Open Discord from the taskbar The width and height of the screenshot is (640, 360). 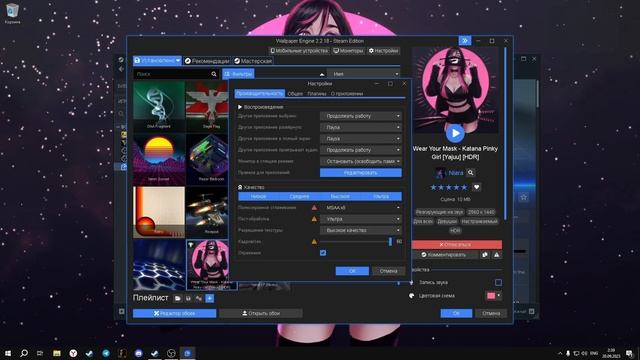click(x=138, y=353)
